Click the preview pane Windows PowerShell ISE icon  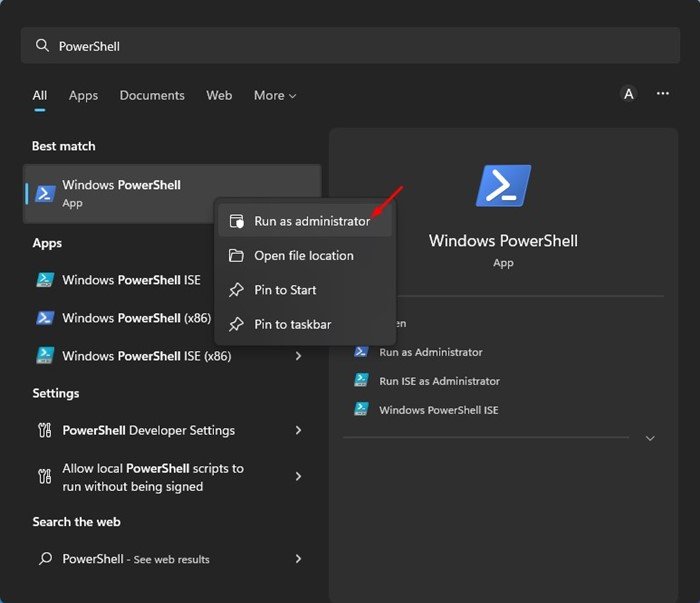[x=361, y=409]
